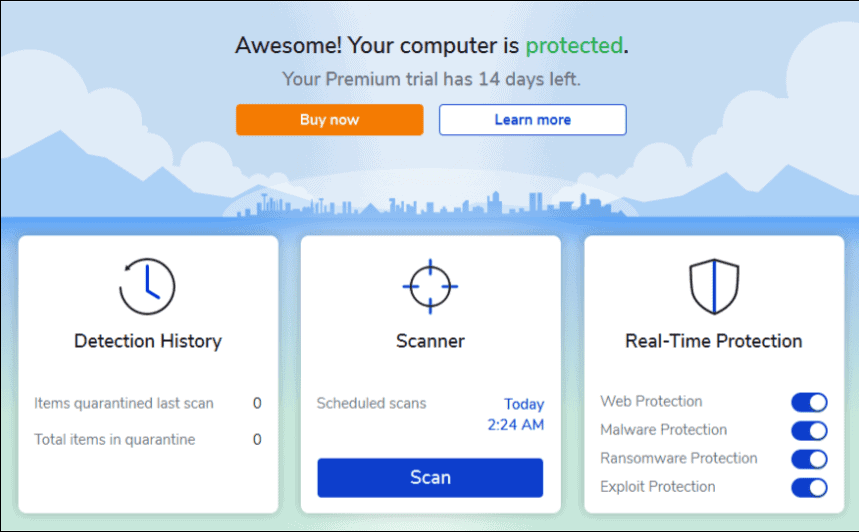Click Total items in quarantine row
859x532 pixels.
tap(148, 439)
